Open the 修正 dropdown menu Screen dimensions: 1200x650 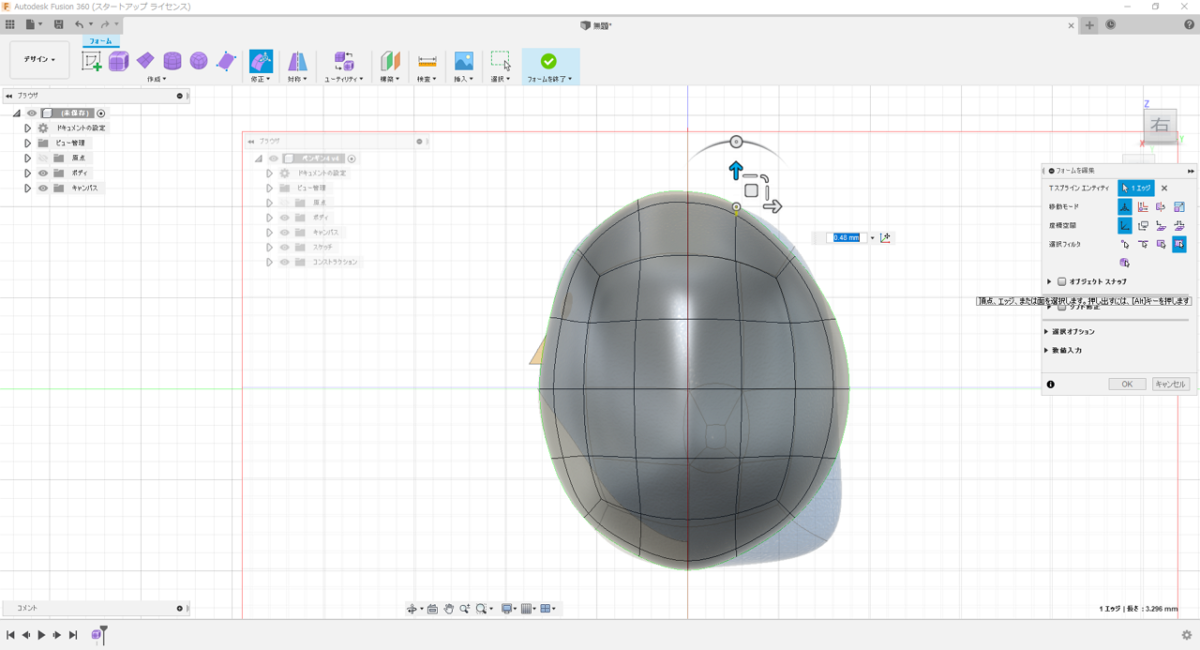tap(261, 78)
